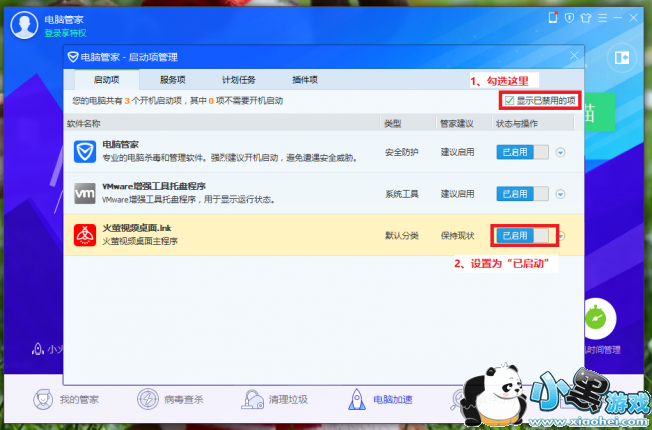The image size is (652, 430).
Task: Click the shield icon in title bar
Action: 569,18
